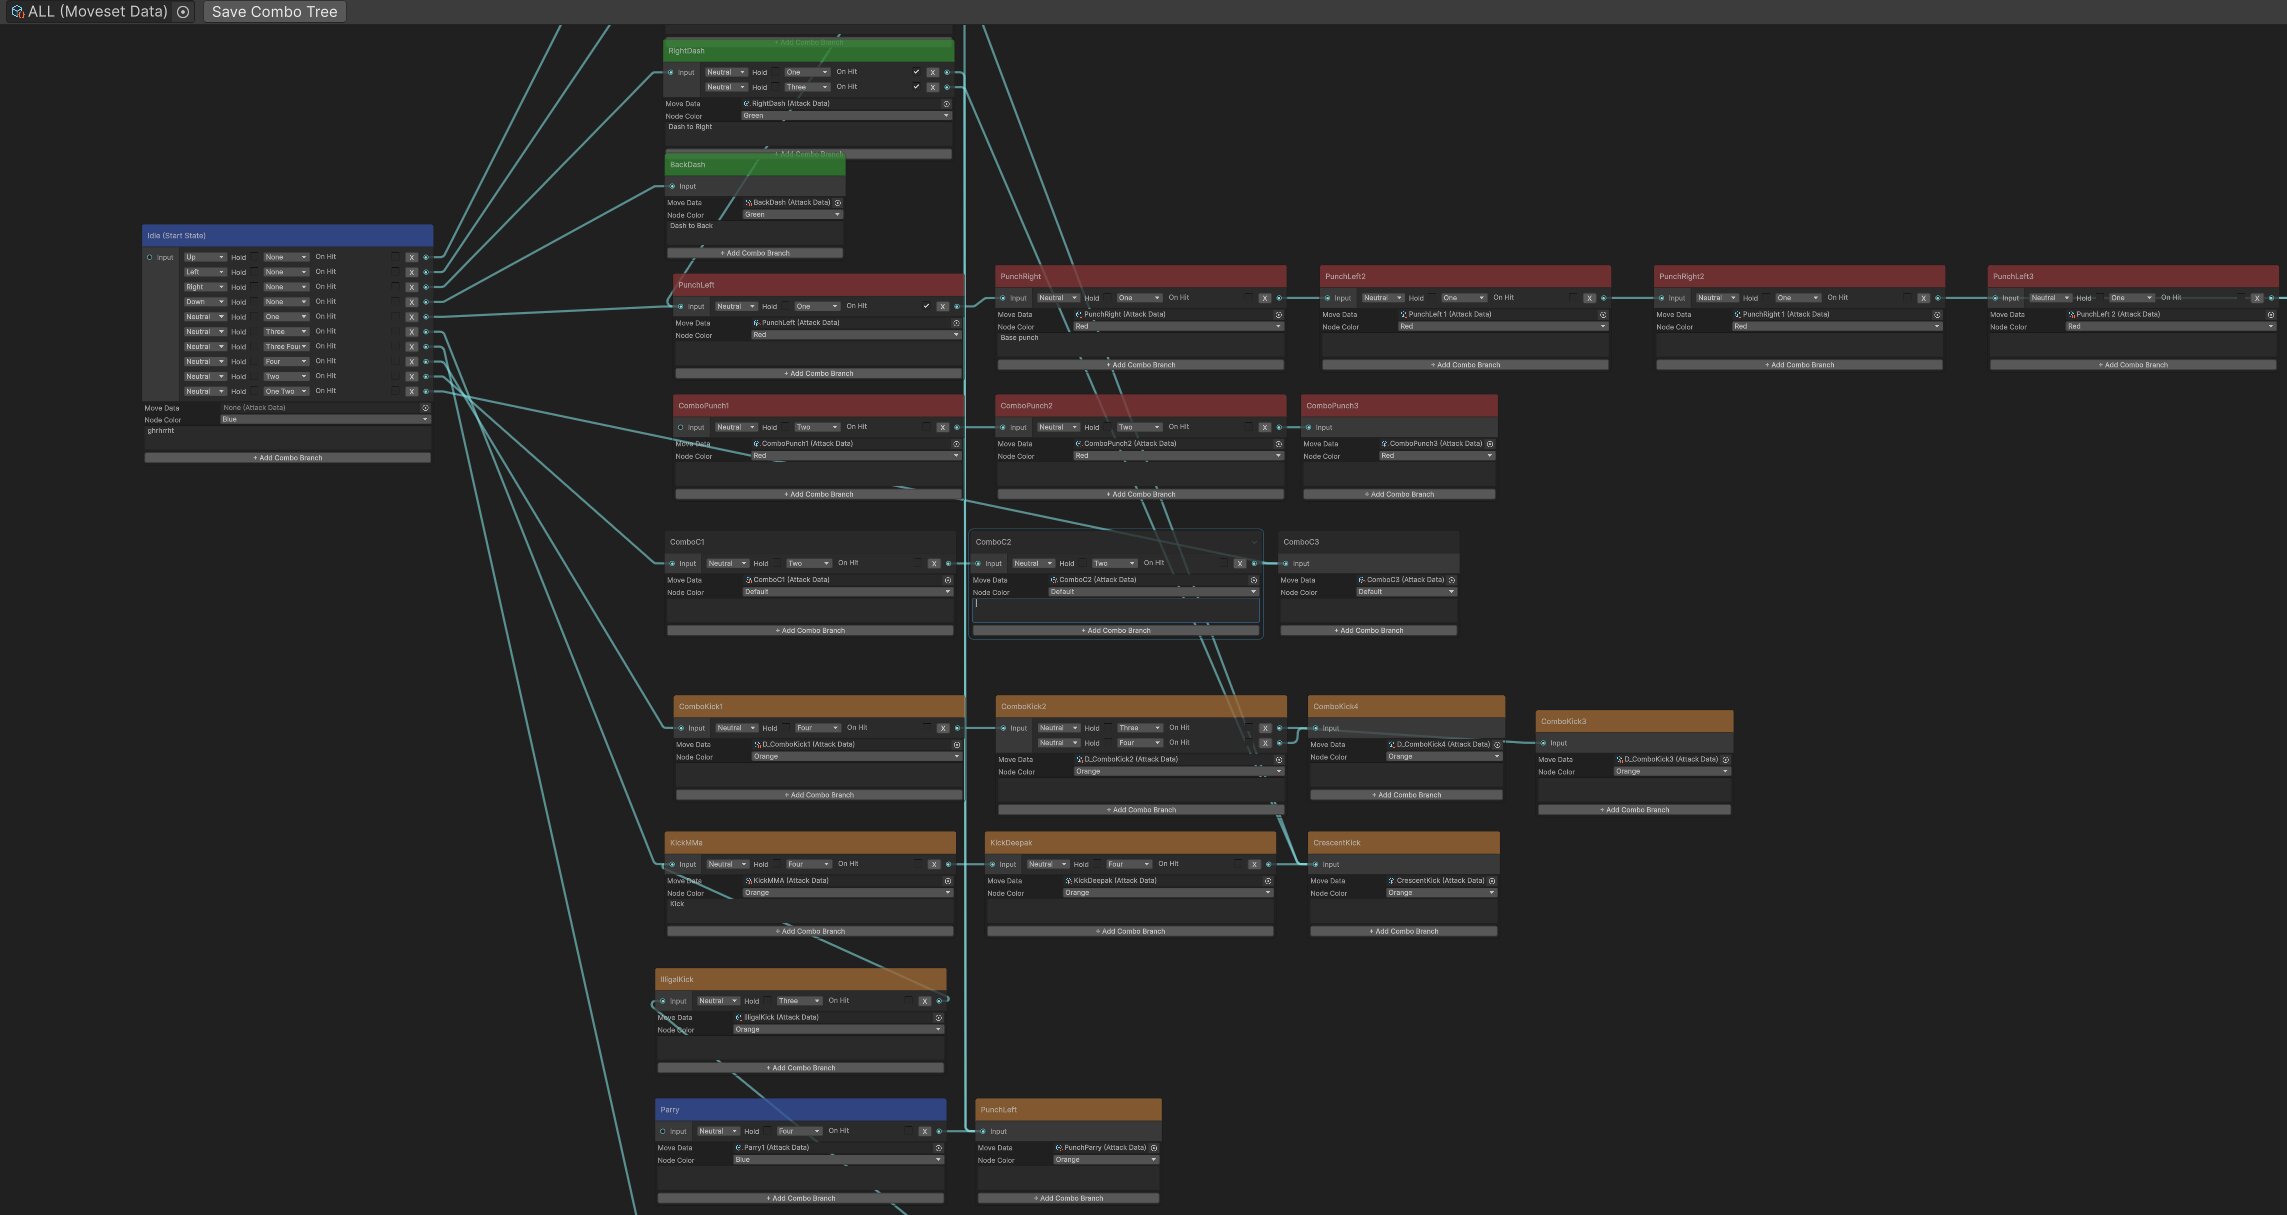This screenshot has height=1215, width=2287.
Task: Add Combo Branch to ComboKick3 node
Action: tap(1634, 810)
